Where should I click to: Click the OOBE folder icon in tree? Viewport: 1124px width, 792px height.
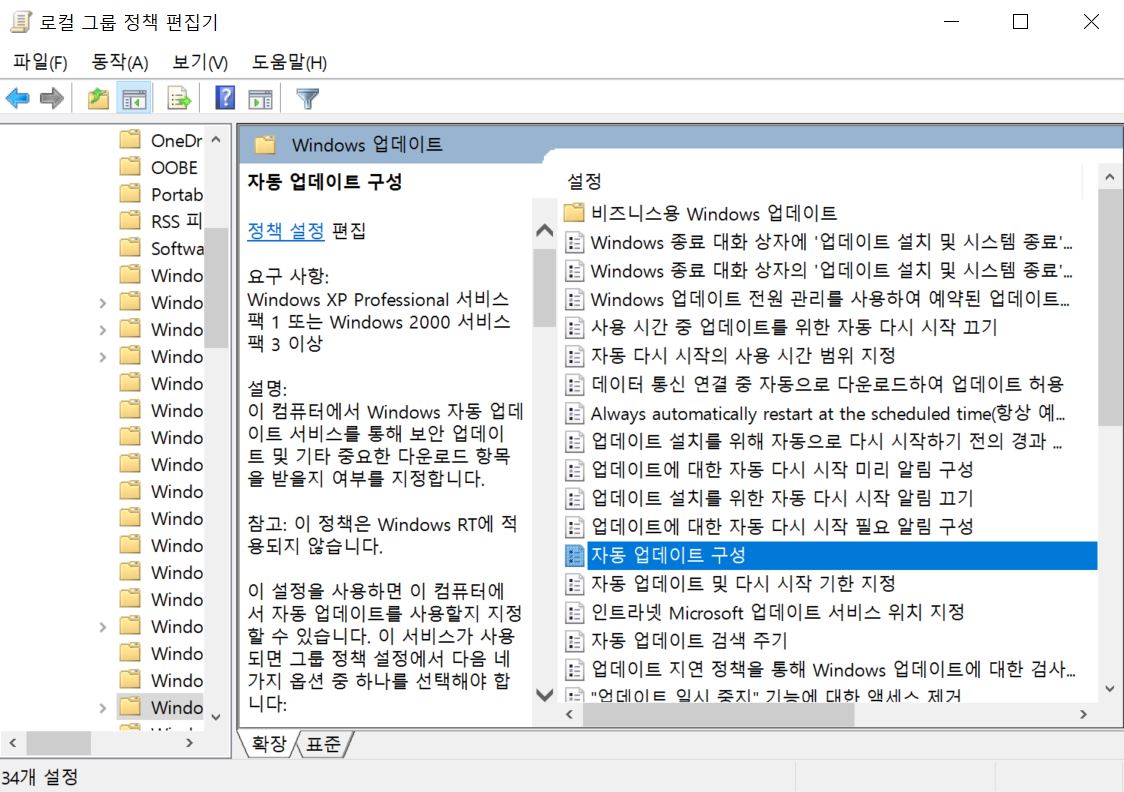(130, 166)
